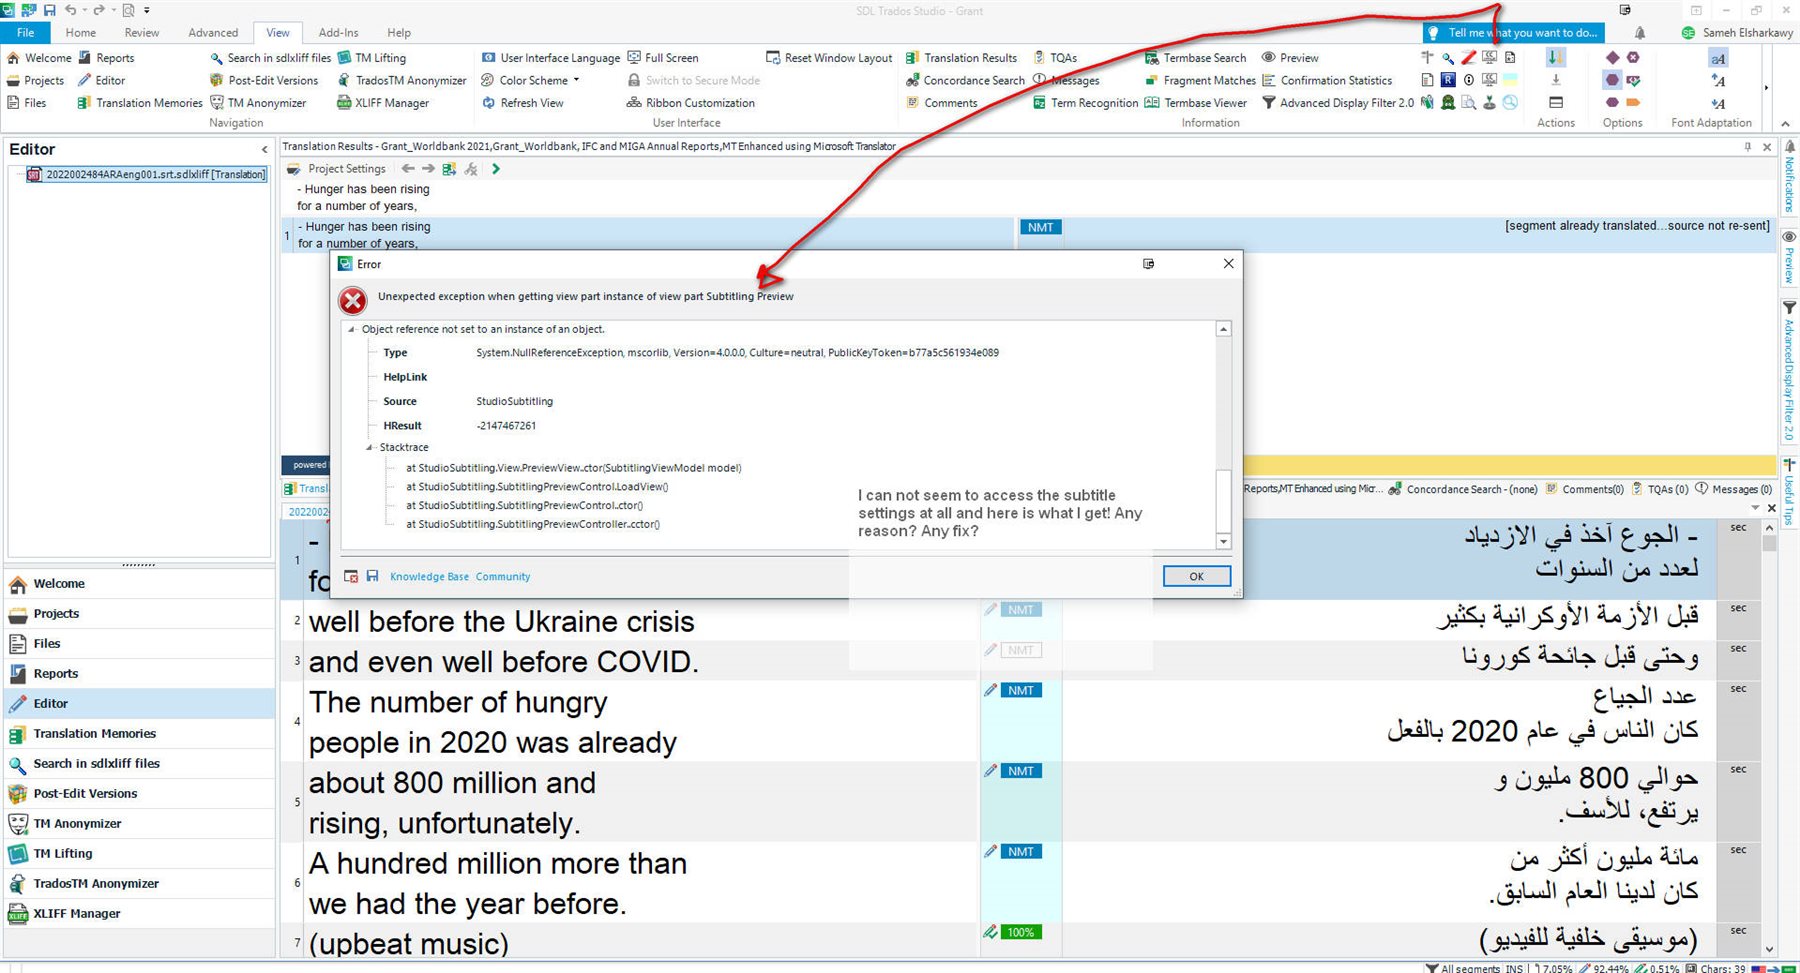This screenshot has height=973, width=1800.
Task: Show the Term Recognition window
Action: [x=1085, y=102]
